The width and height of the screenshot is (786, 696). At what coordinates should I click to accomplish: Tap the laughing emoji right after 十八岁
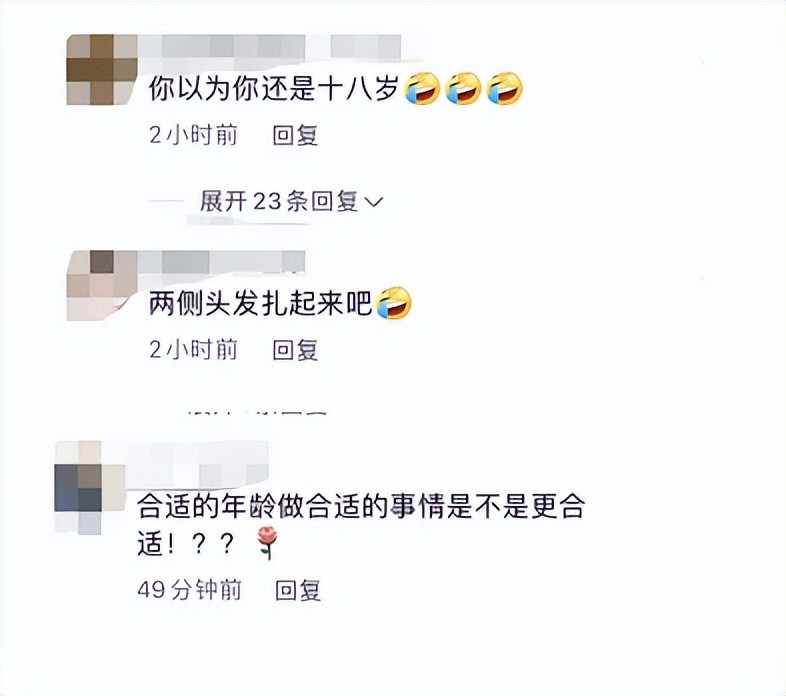tap(422, 88)
